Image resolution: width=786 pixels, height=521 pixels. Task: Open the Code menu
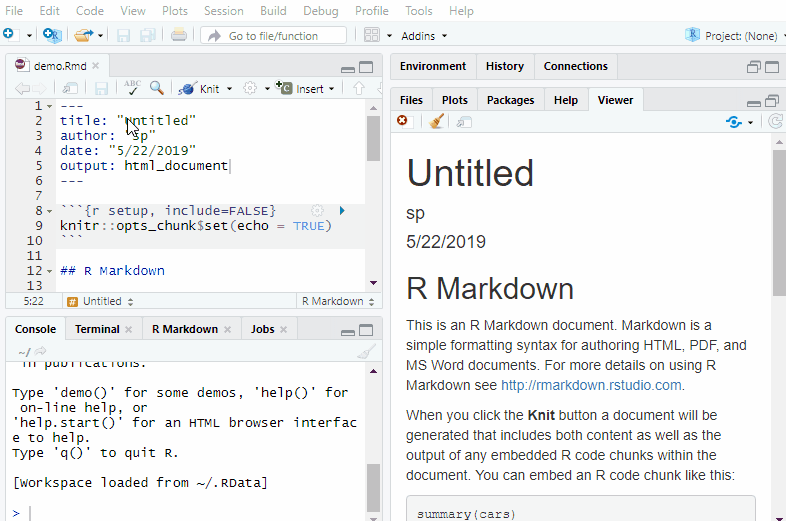point(90,11)
